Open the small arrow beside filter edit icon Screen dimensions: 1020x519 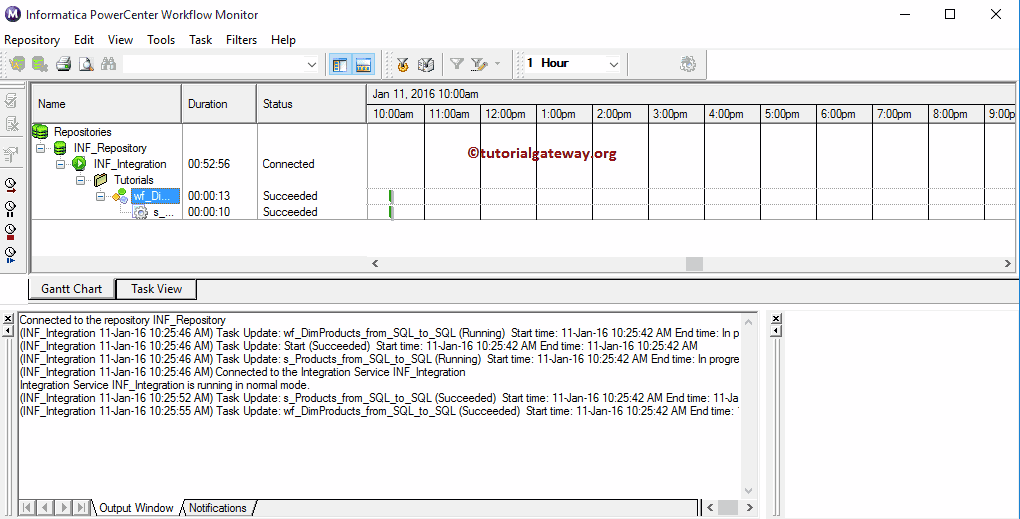pyautogui.click(x=498, y=64)
